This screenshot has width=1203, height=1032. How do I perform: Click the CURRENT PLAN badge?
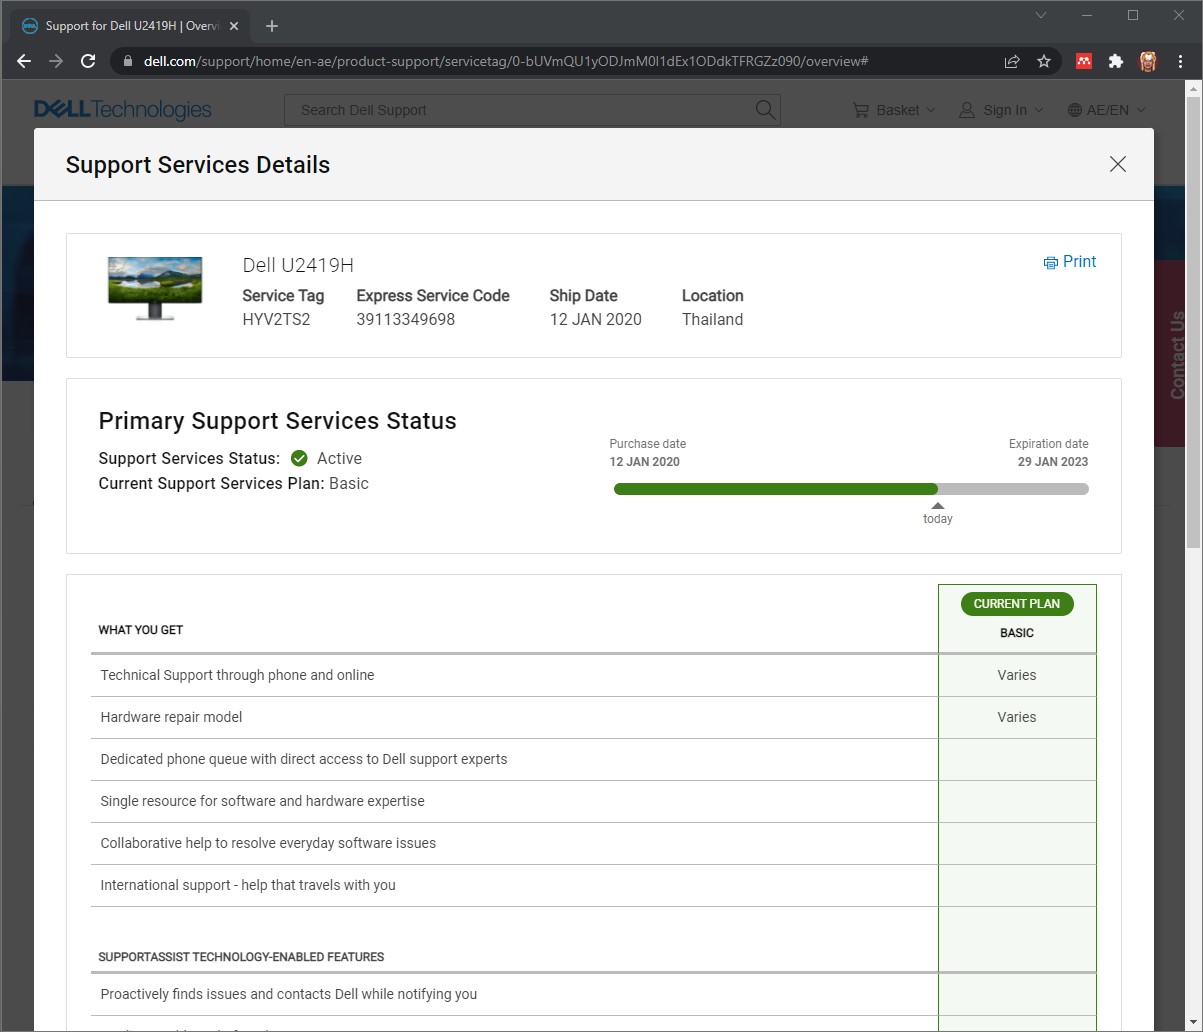[x=1017, y=604]
